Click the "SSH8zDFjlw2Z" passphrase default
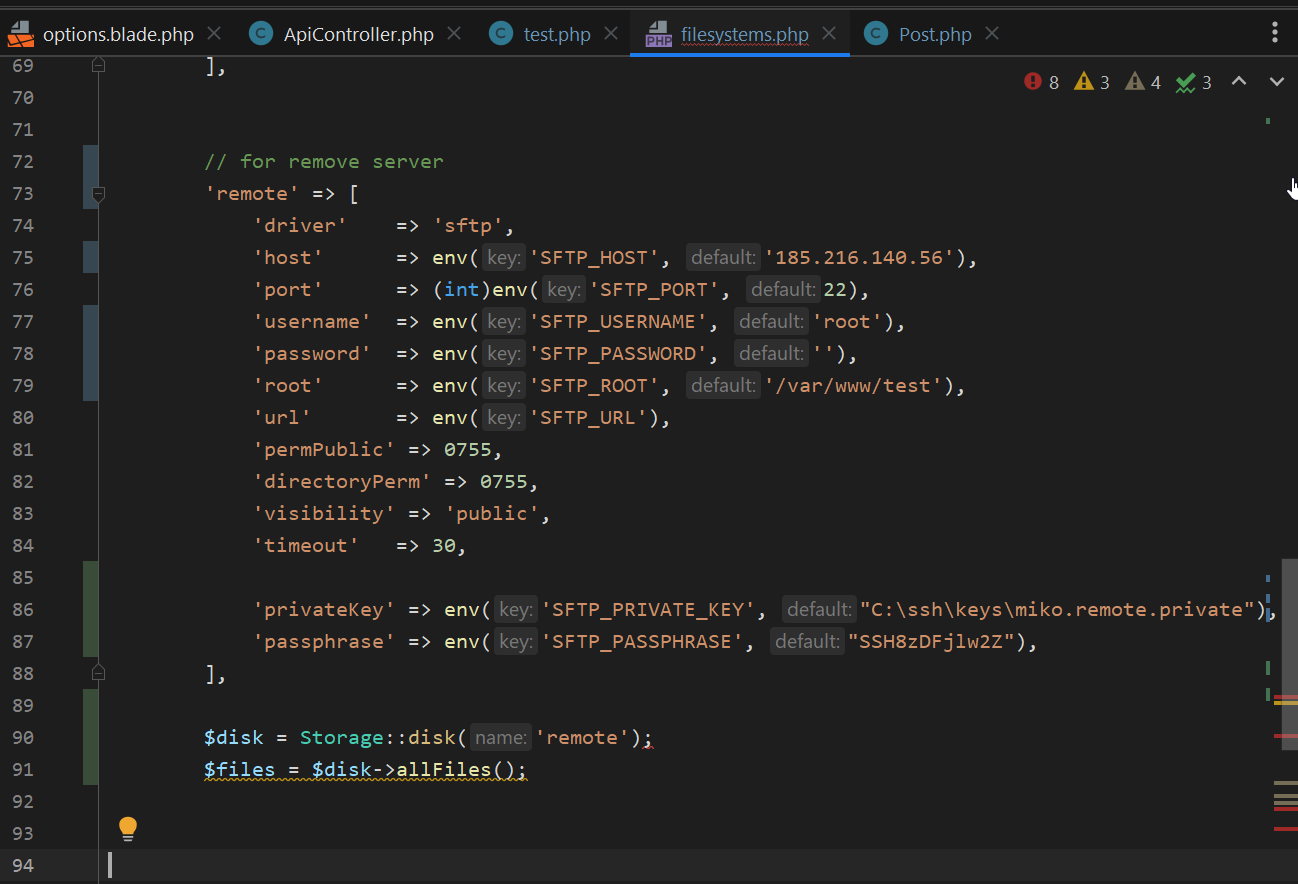The width and height of the screenshot is (1298, 884). [x=932, y=641]
